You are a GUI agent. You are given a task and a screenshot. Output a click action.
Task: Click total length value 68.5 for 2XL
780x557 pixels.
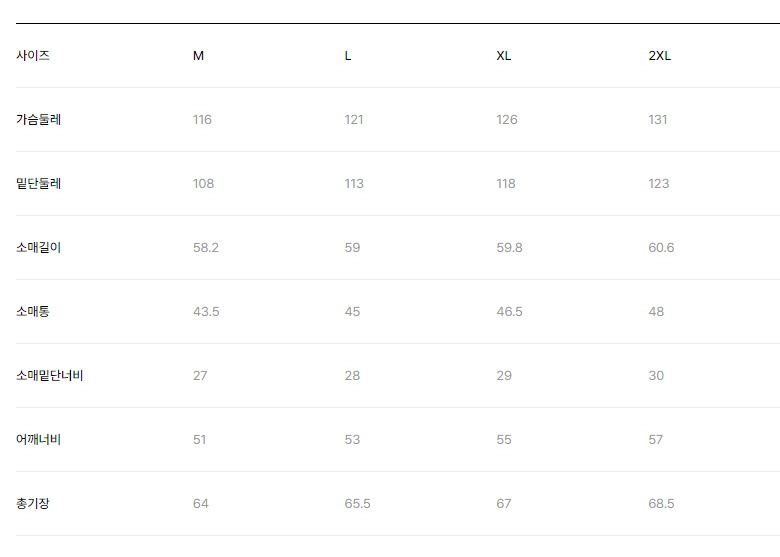point(661,504)
